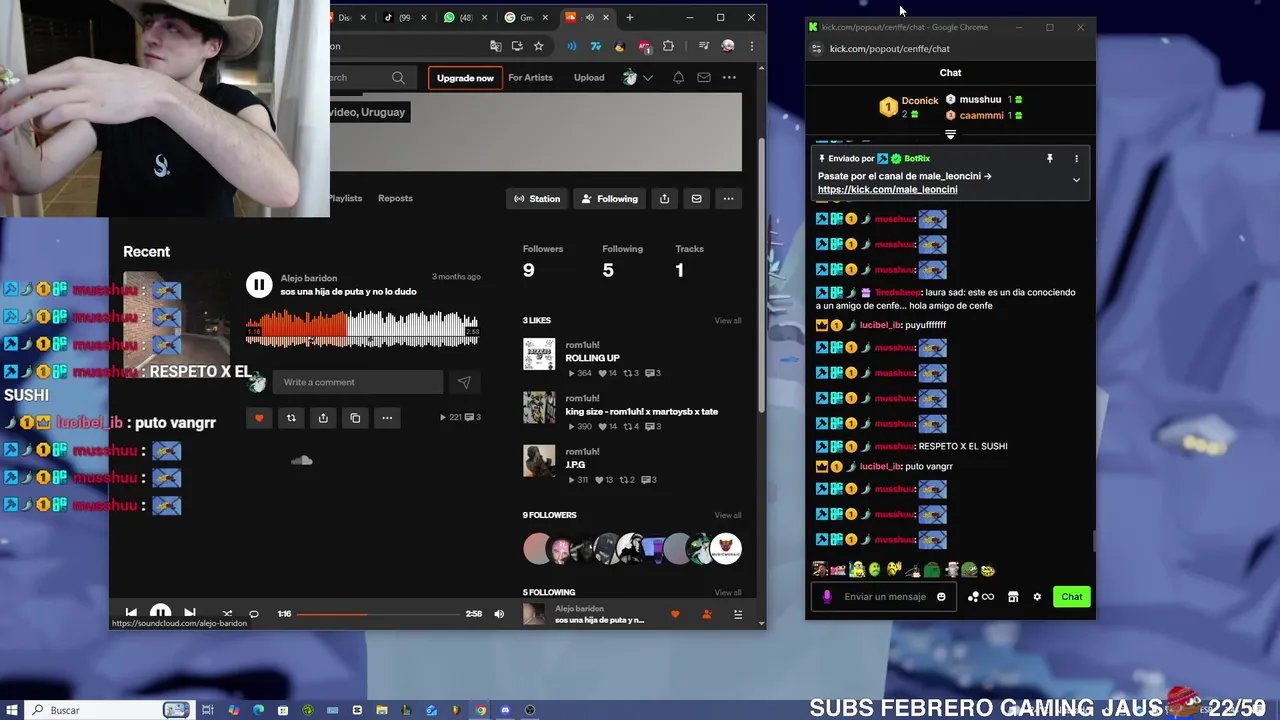This screenshot has height=720, width=1280.
Task: Click the SoundCloud search magnifier icon
Action: click(x=398, y=78)
